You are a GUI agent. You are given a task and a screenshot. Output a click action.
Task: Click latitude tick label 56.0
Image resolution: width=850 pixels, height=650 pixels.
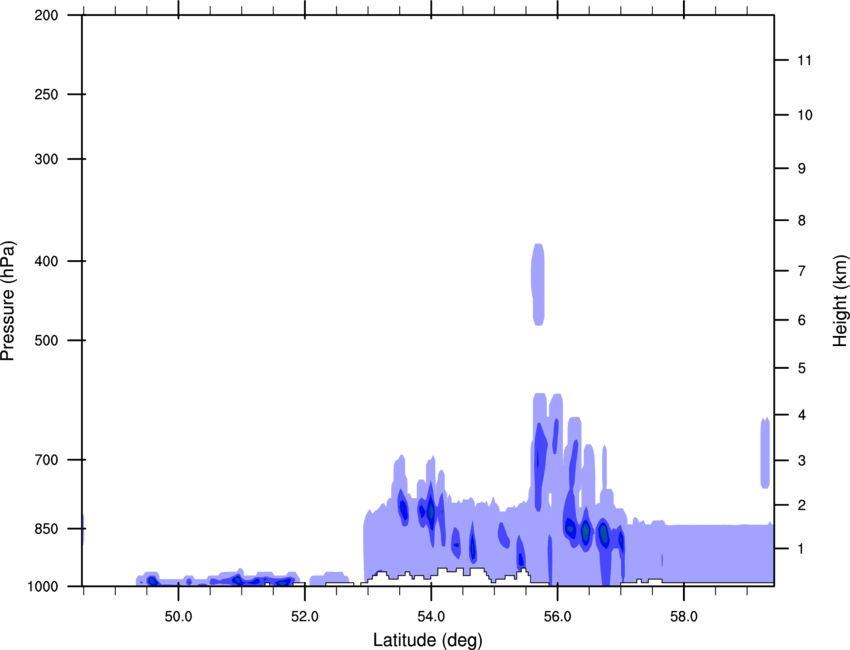pyautogui.click(x=558, y=617)
